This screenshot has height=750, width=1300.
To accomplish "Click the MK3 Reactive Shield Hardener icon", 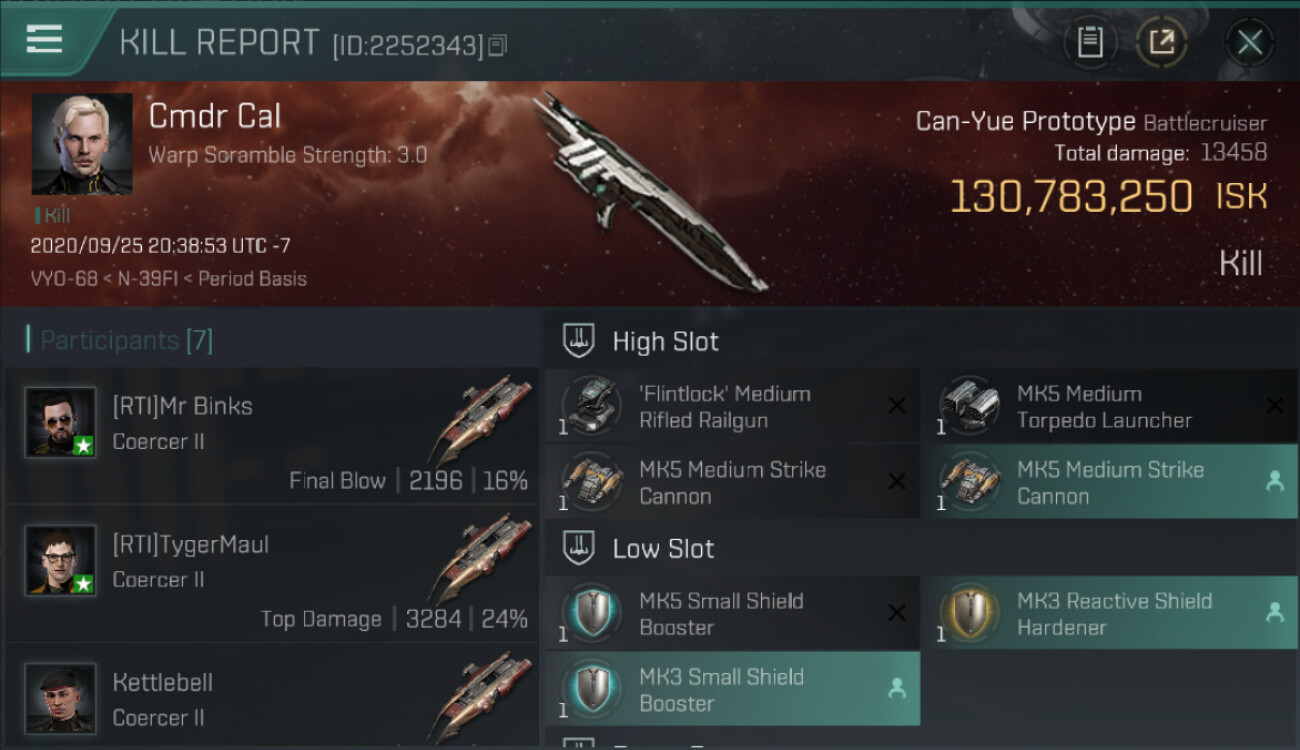I will pyautogui.click(x=970, y=613).
